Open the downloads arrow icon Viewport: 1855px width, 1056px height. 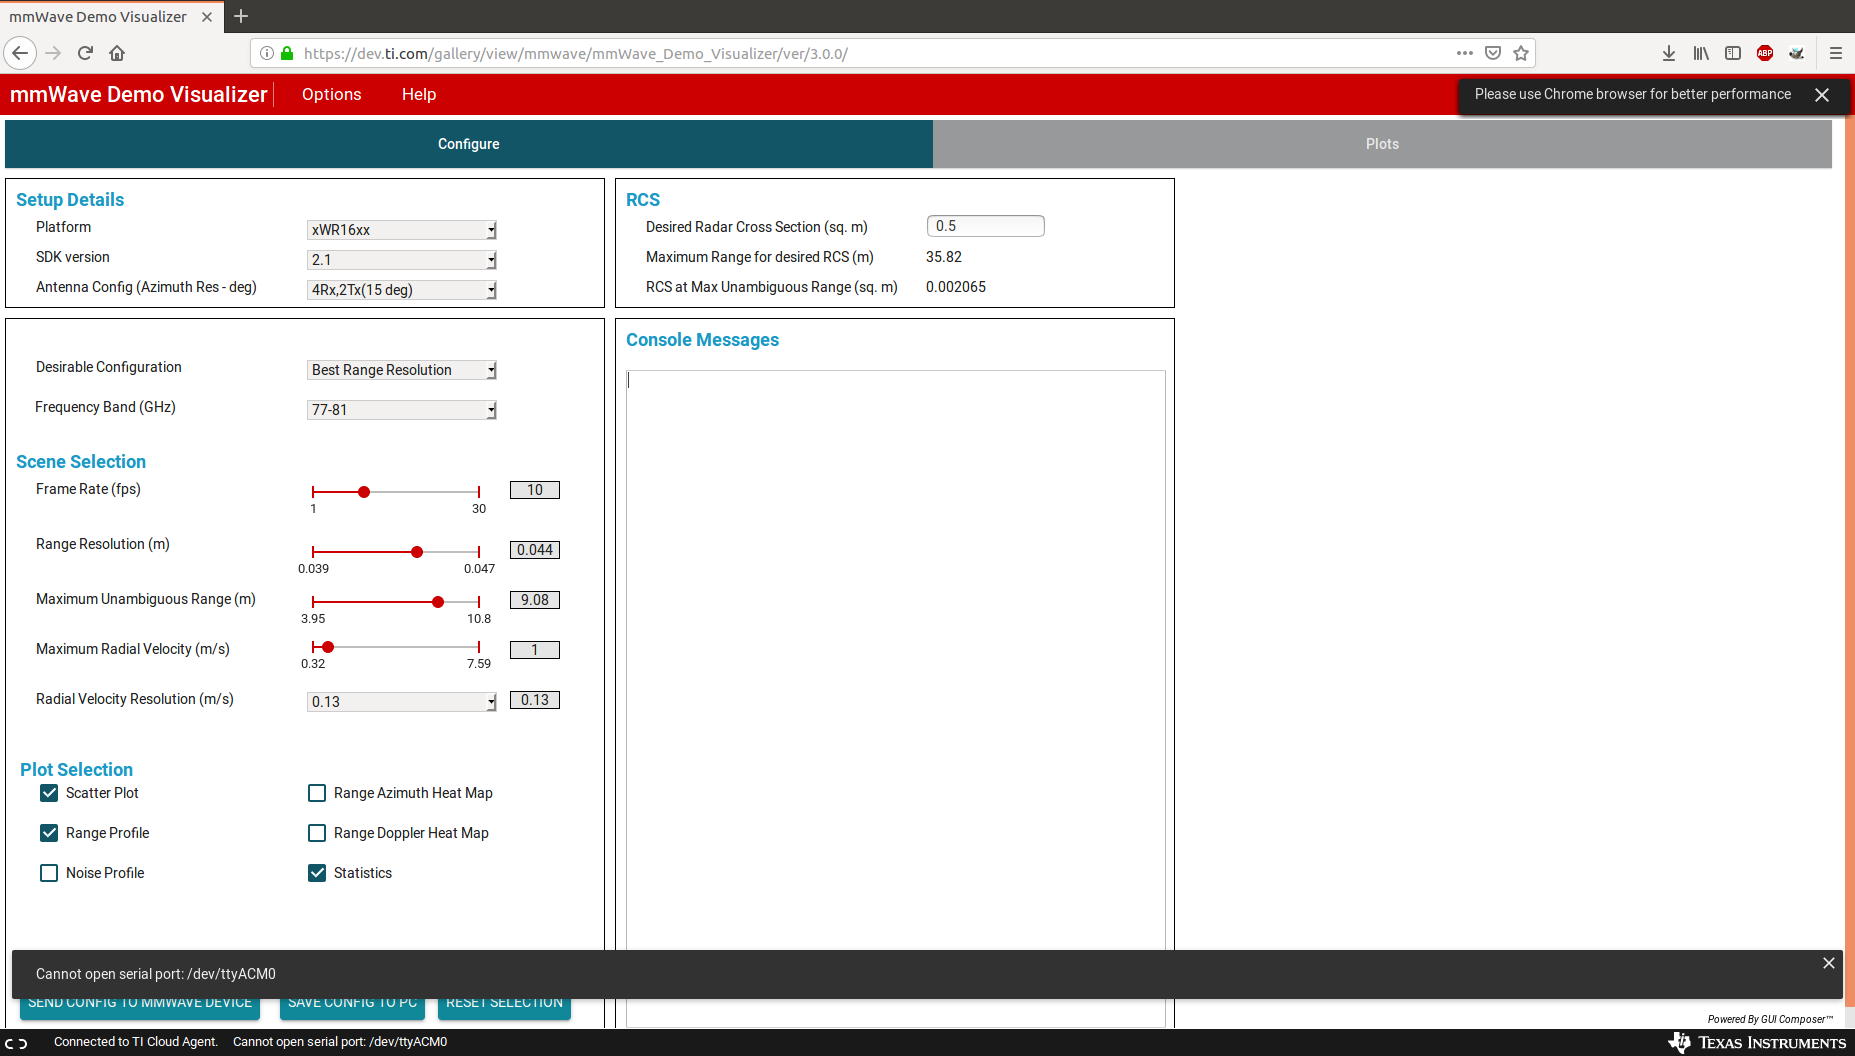pos(1669,53)
